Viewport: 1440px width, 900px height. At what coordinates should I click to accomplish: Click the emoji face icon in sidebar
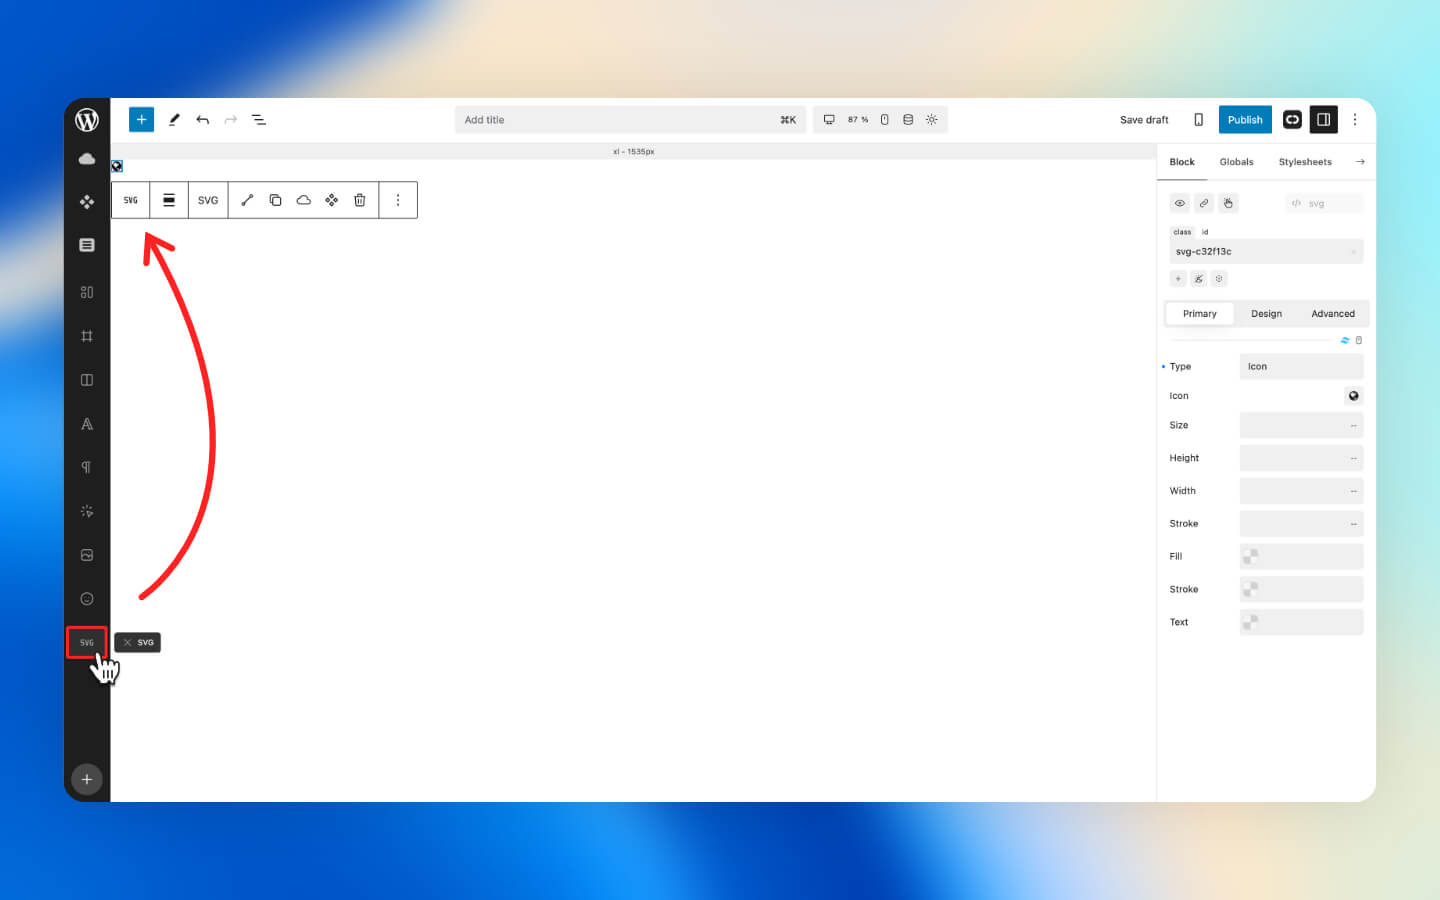pos(87,599)
